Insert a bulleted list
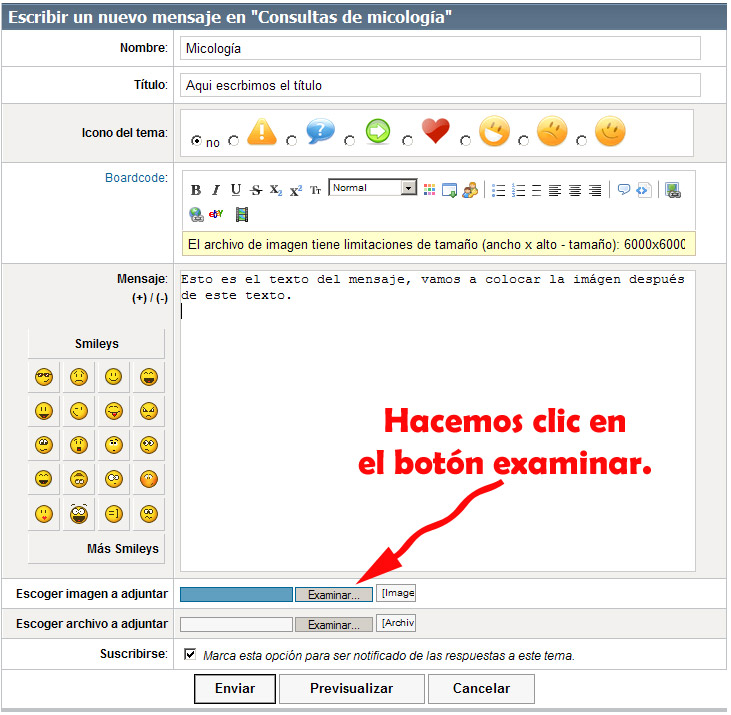This screenshot has height=715, width=731. pos(498,190)
